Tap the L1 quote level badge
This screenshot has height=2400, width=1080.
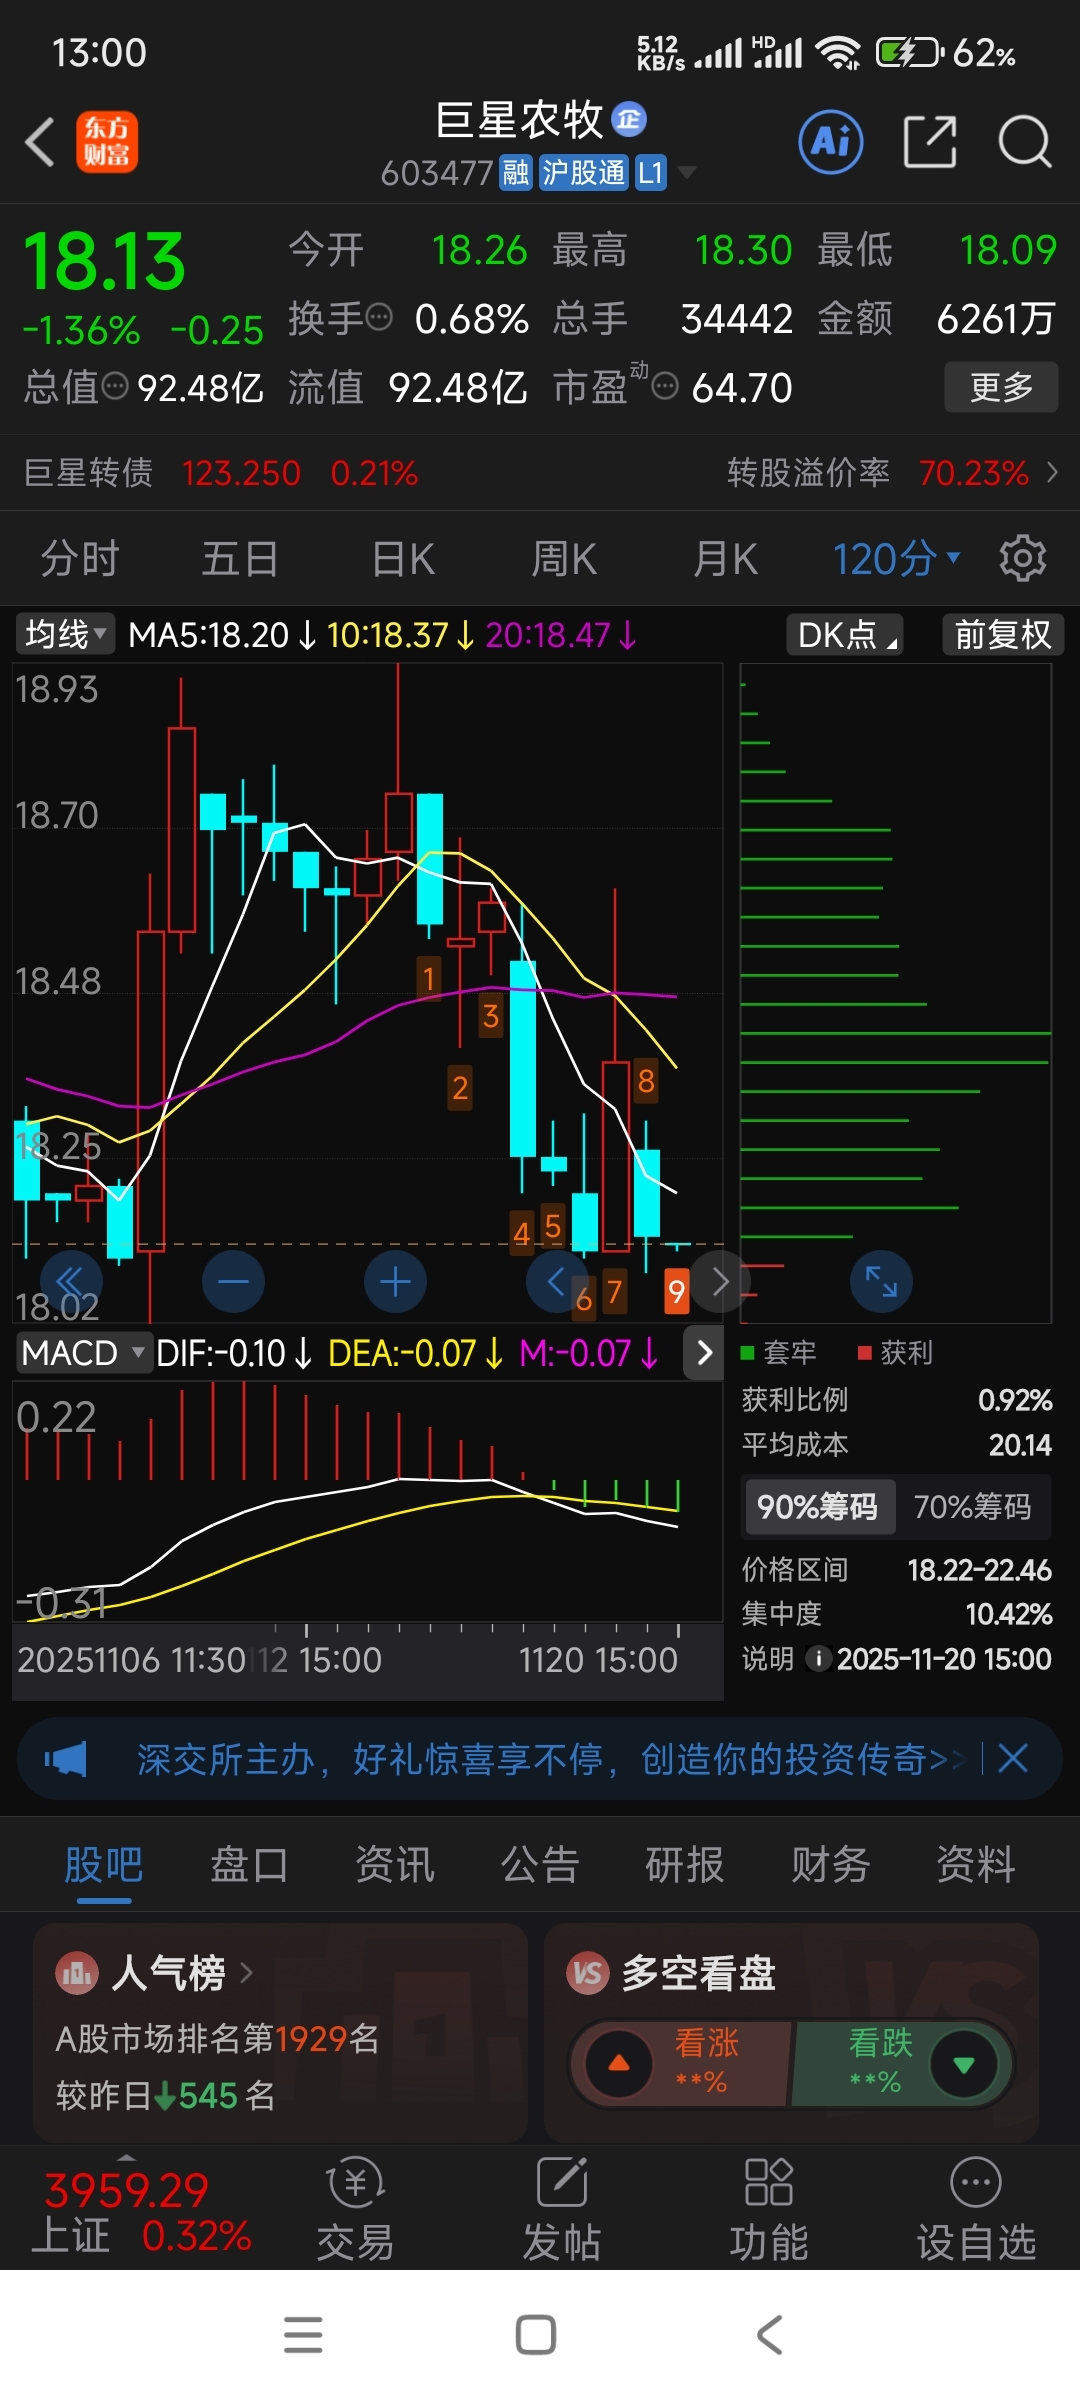650,173
